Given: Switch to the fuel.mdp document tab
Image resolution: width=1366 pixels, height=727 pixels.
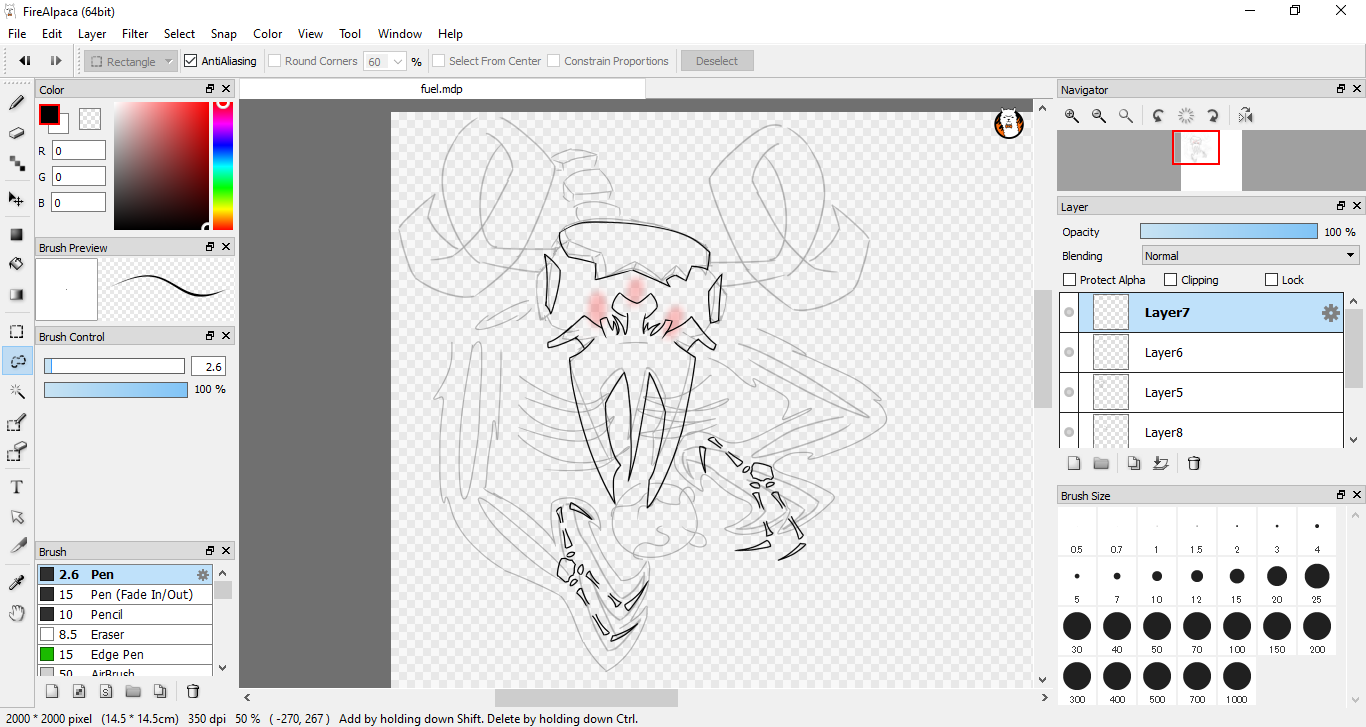Looking at the screenshot, I should [x=441, y=89].
